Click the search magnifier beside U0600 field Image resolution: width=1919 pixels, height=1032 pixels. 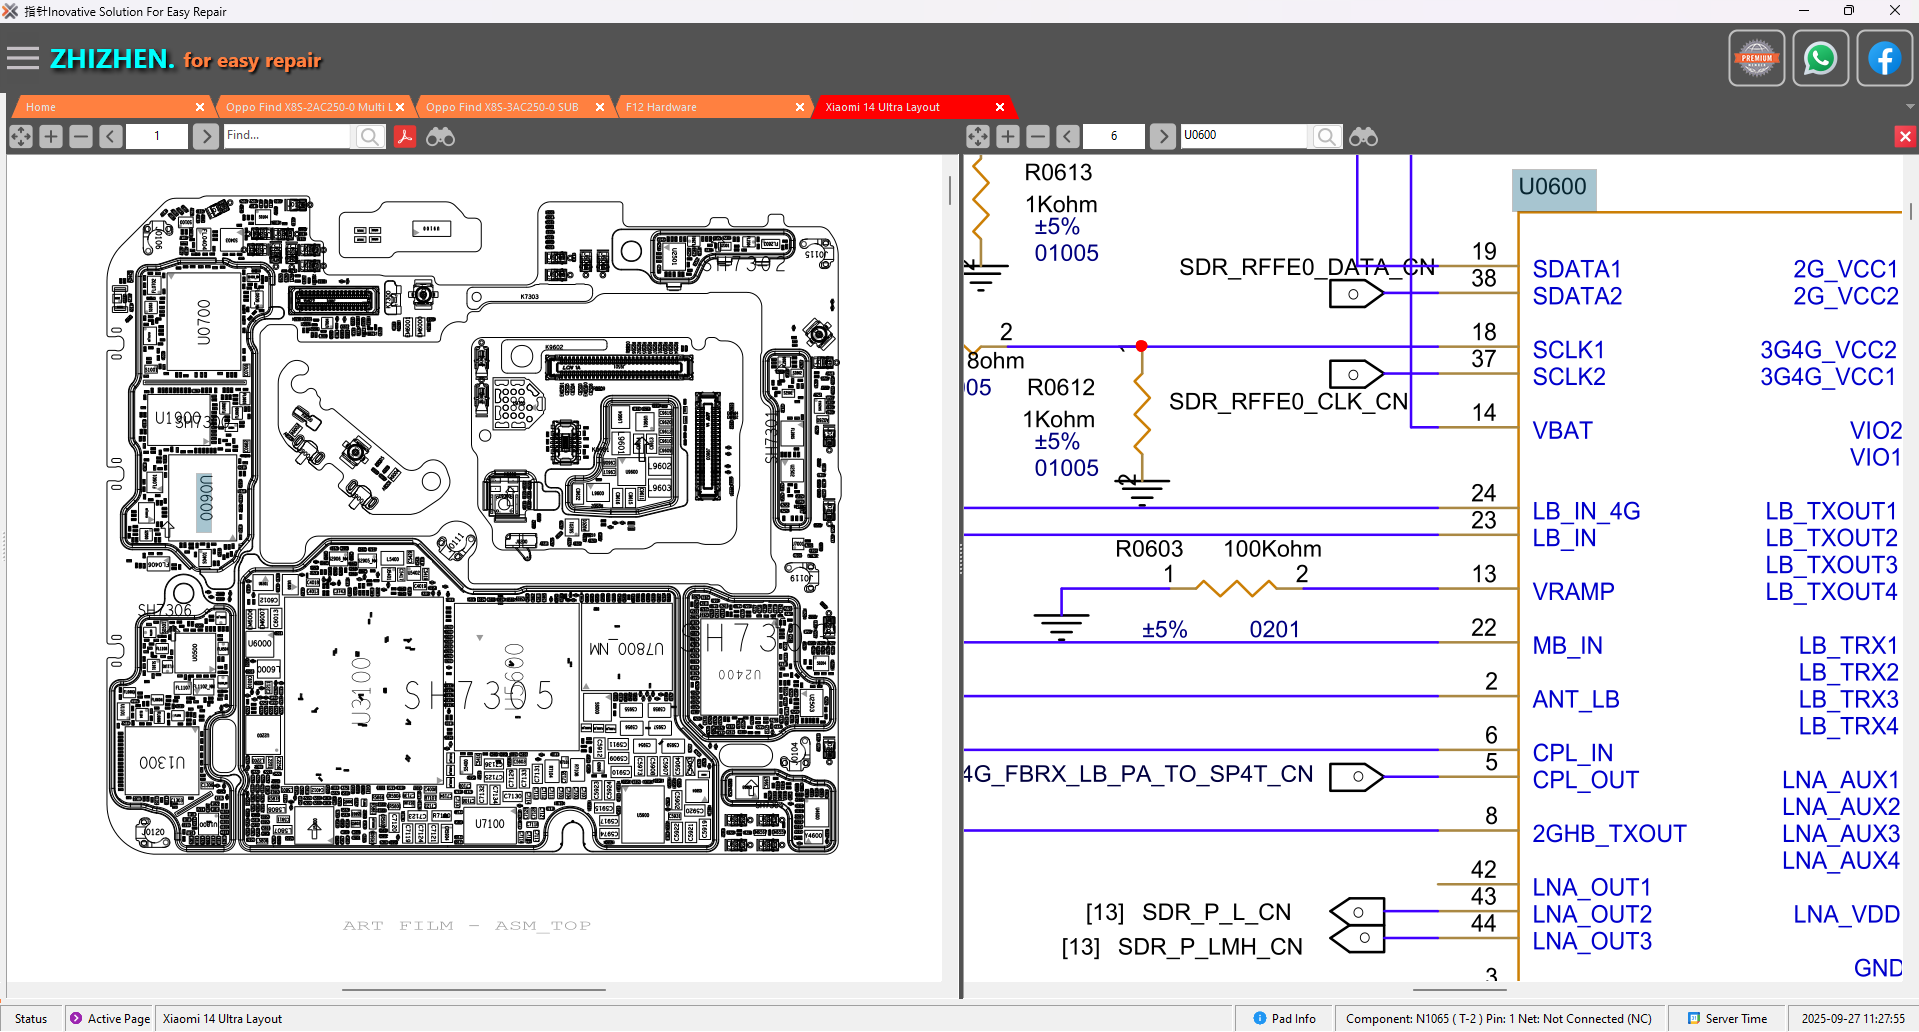point(1326,136)
